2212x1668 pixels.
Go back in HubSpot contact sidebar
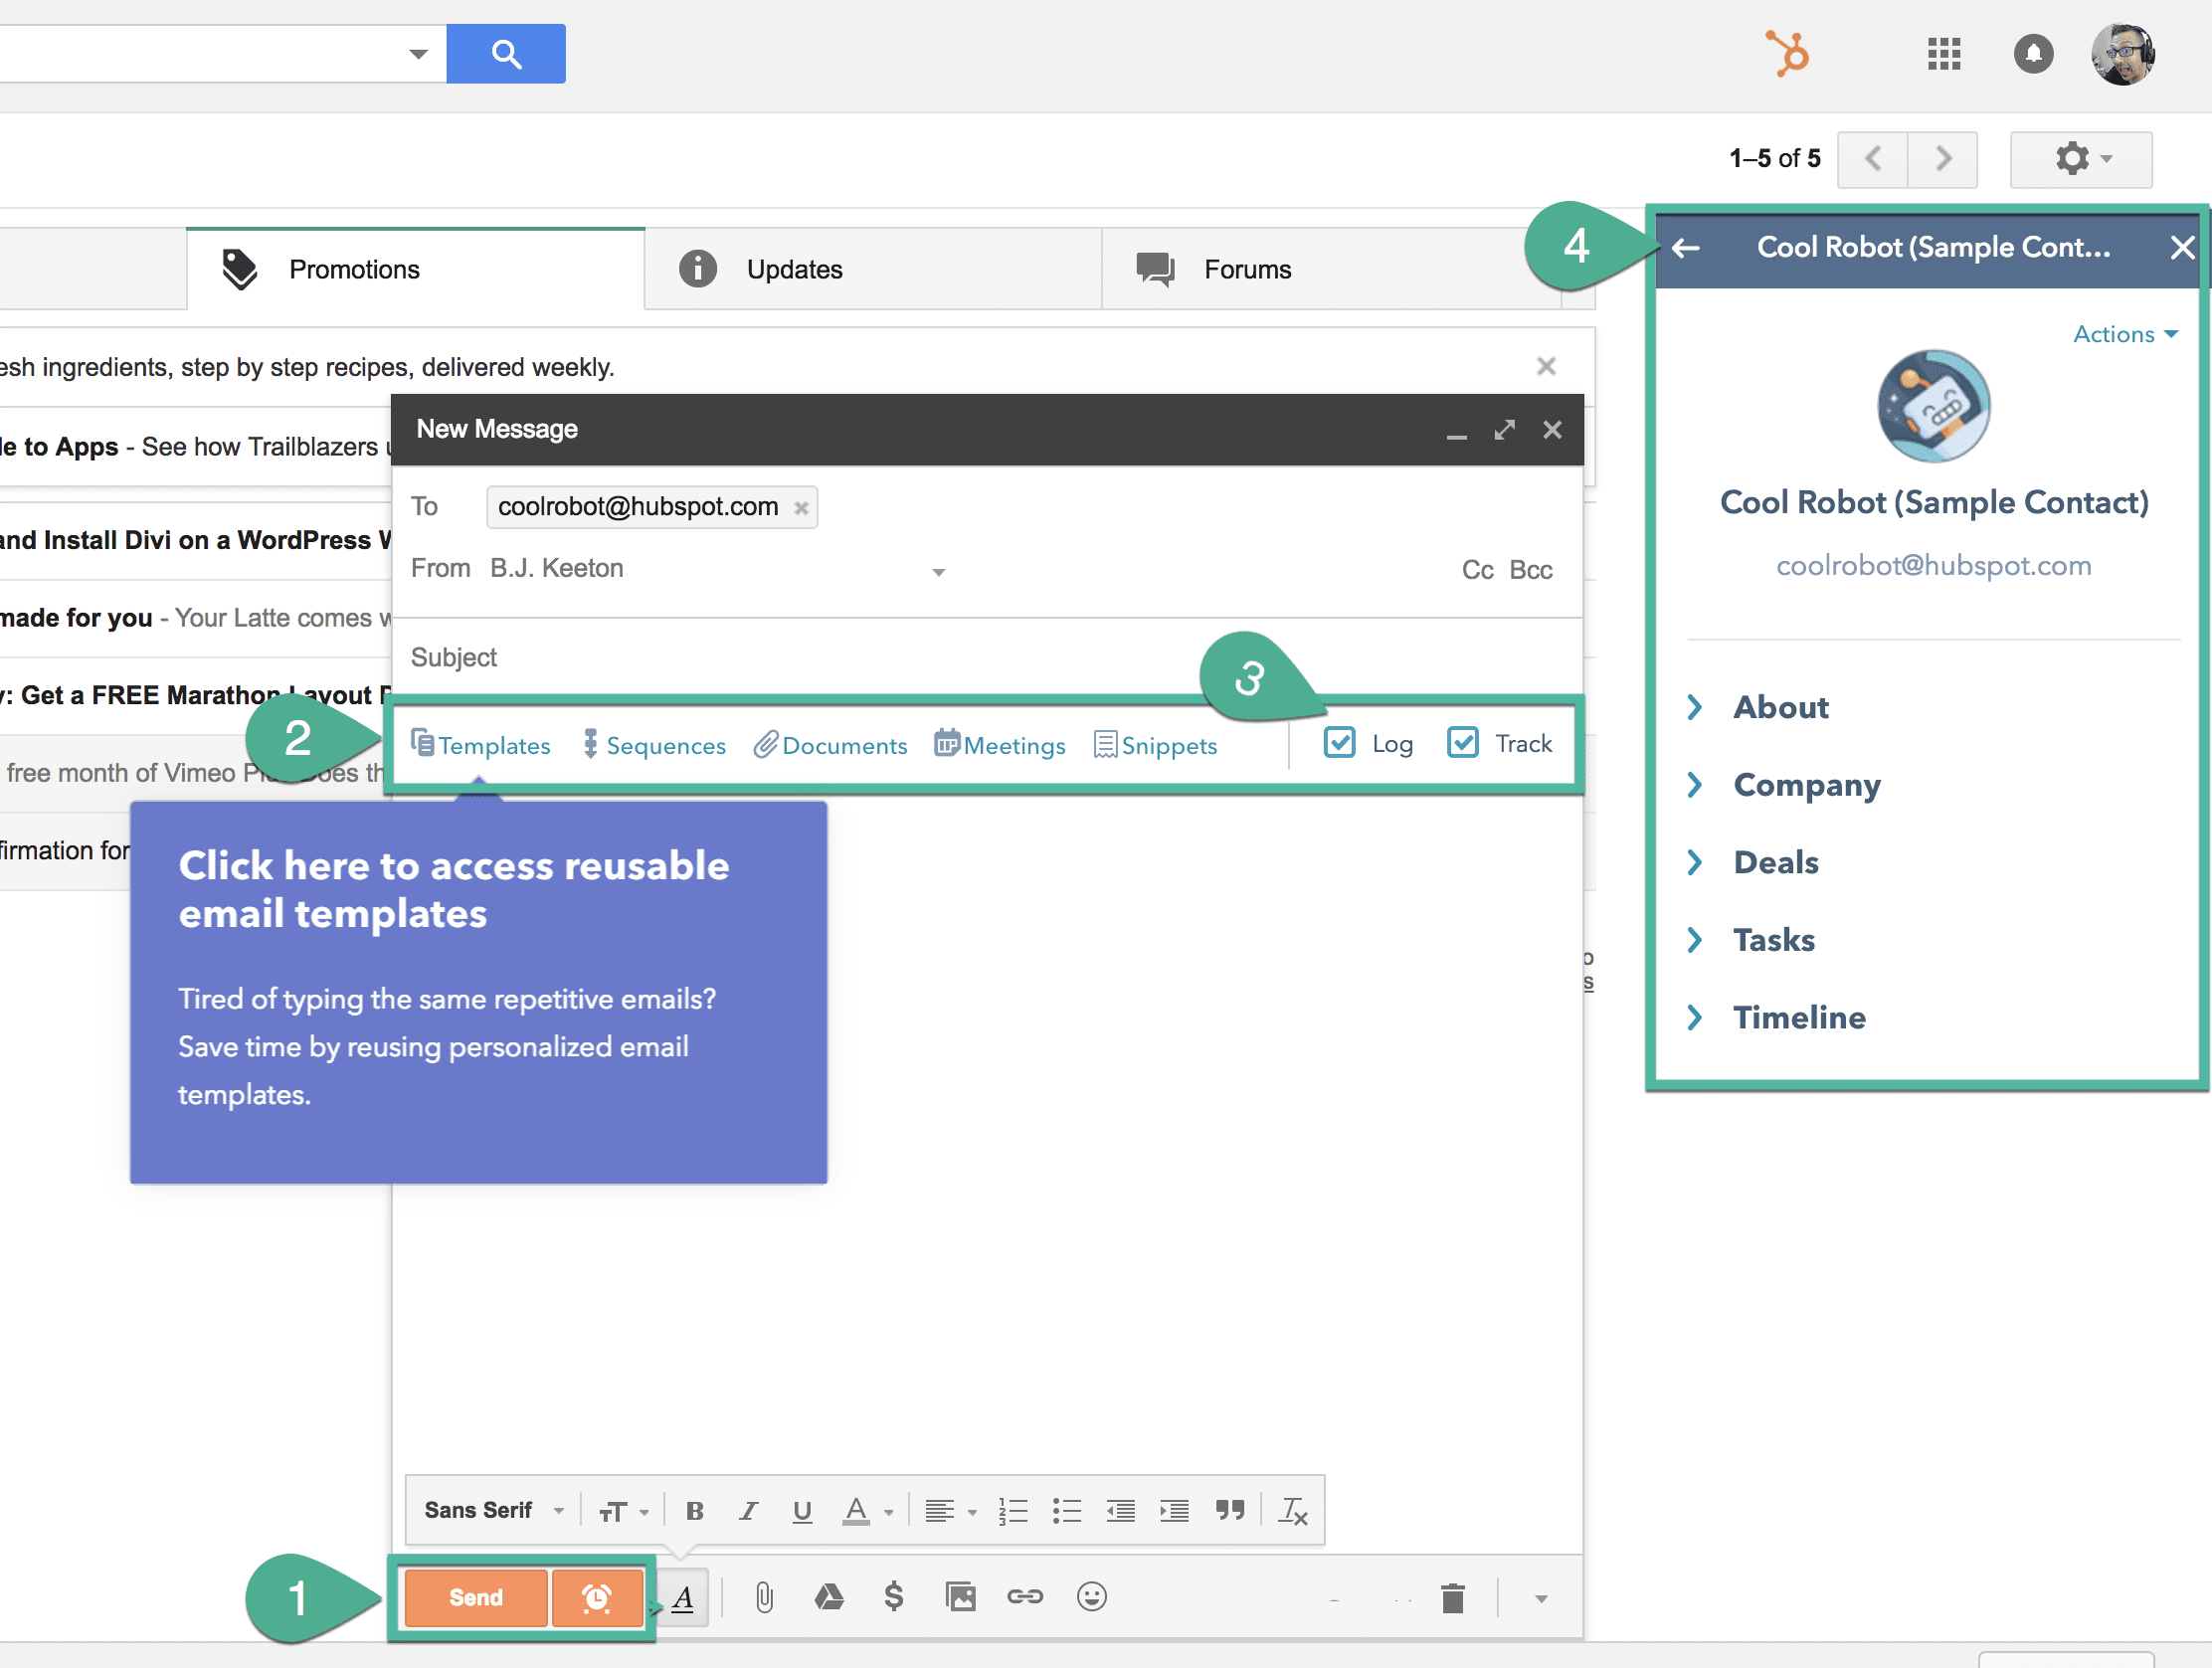click(1686, 248)
